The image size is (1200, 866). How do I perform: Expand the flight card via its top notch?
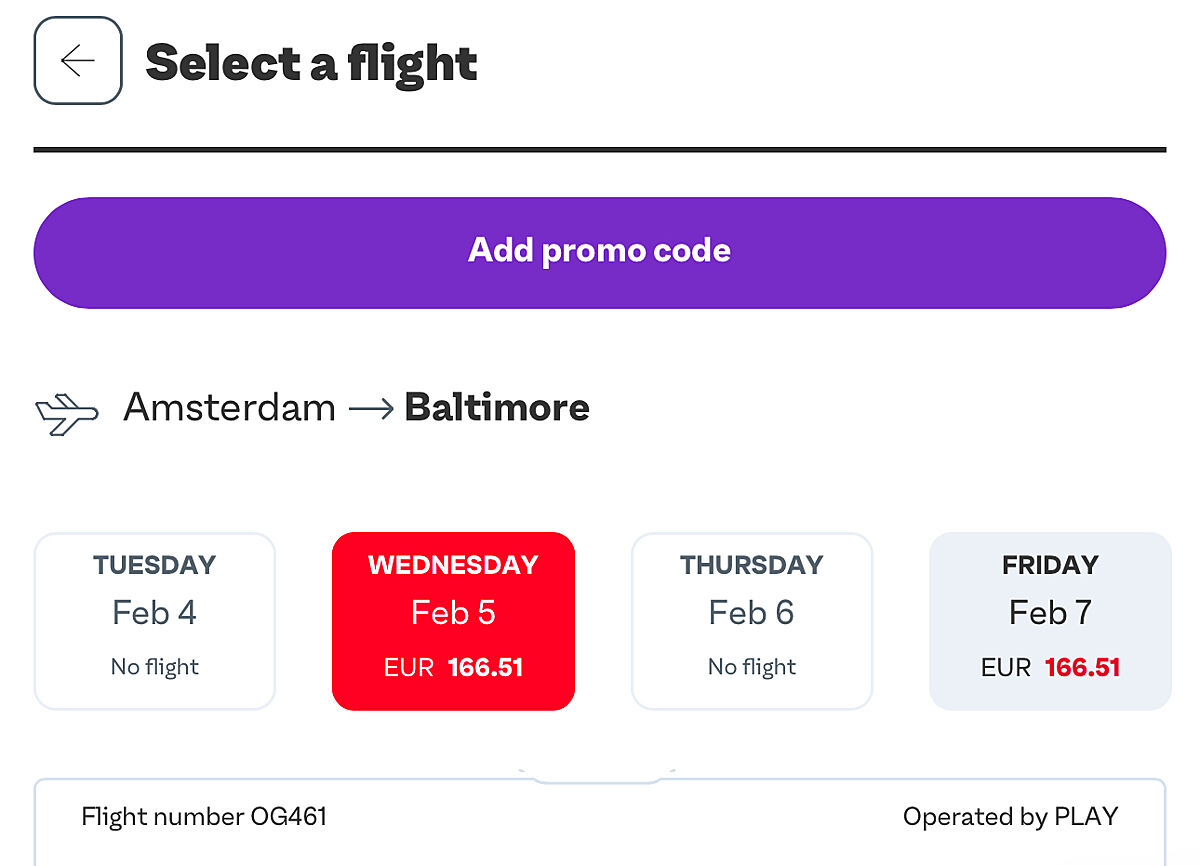pyautogui.click(x=598, y=775)
